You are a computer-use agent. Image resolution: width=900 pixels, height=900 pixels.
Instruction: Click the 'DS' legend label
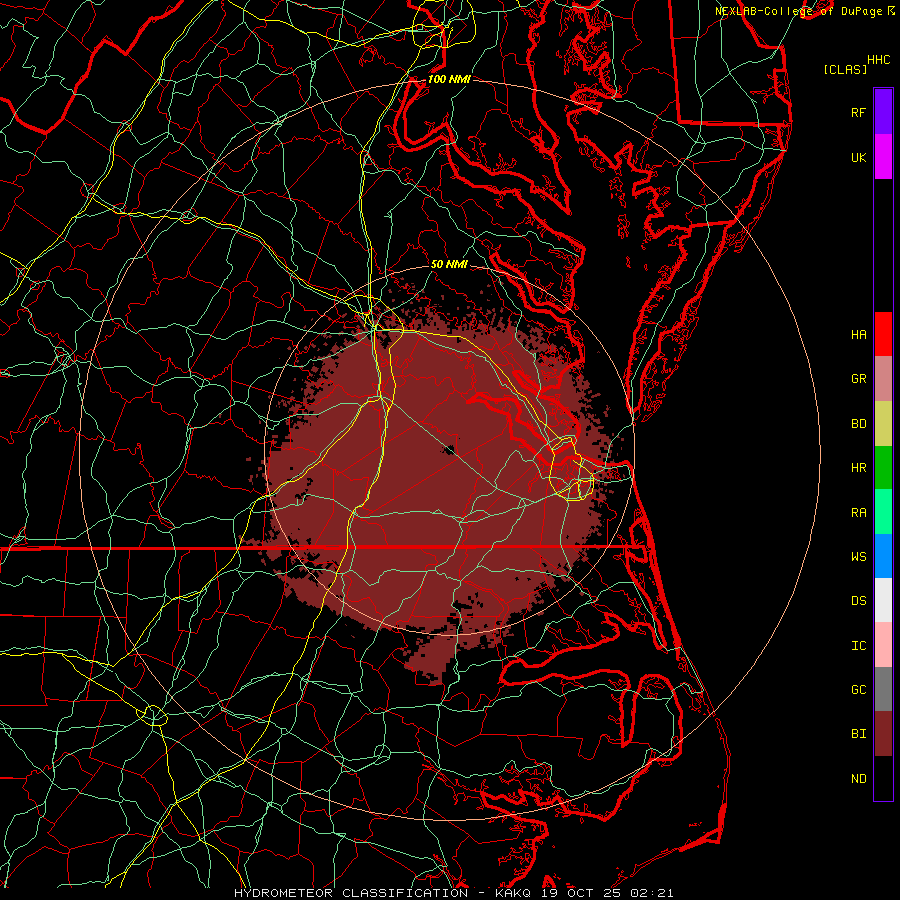coord(859,601)
